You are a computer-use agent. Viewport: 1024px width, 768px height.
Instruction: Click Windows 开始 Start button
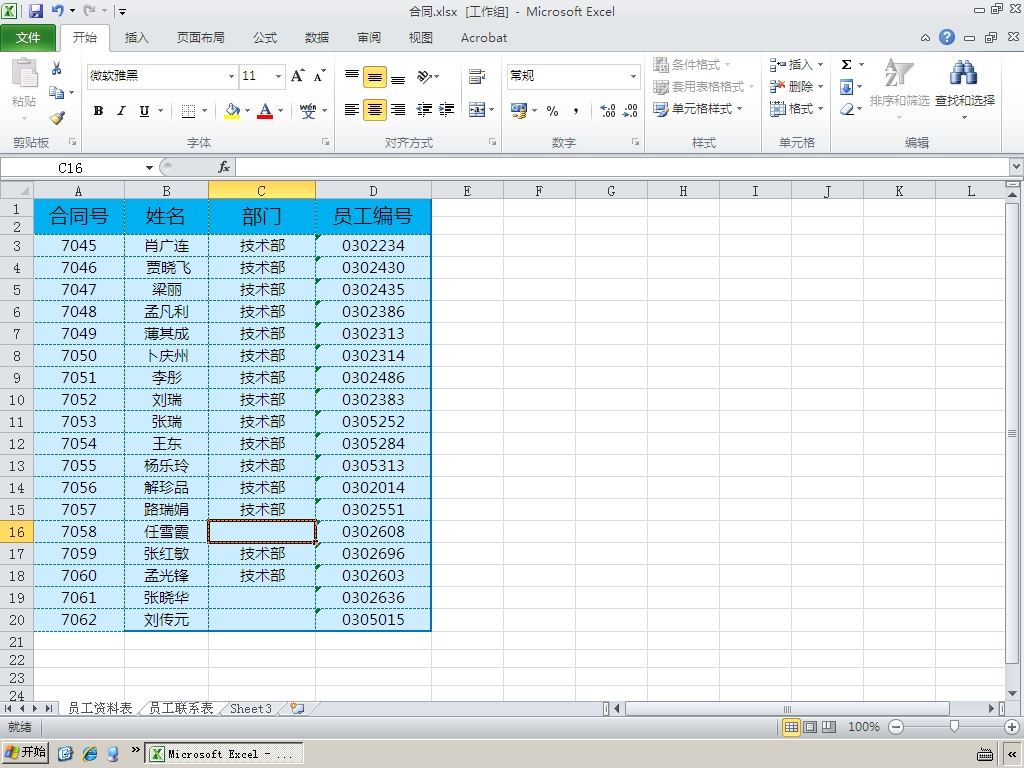click(x=26, y=752)
